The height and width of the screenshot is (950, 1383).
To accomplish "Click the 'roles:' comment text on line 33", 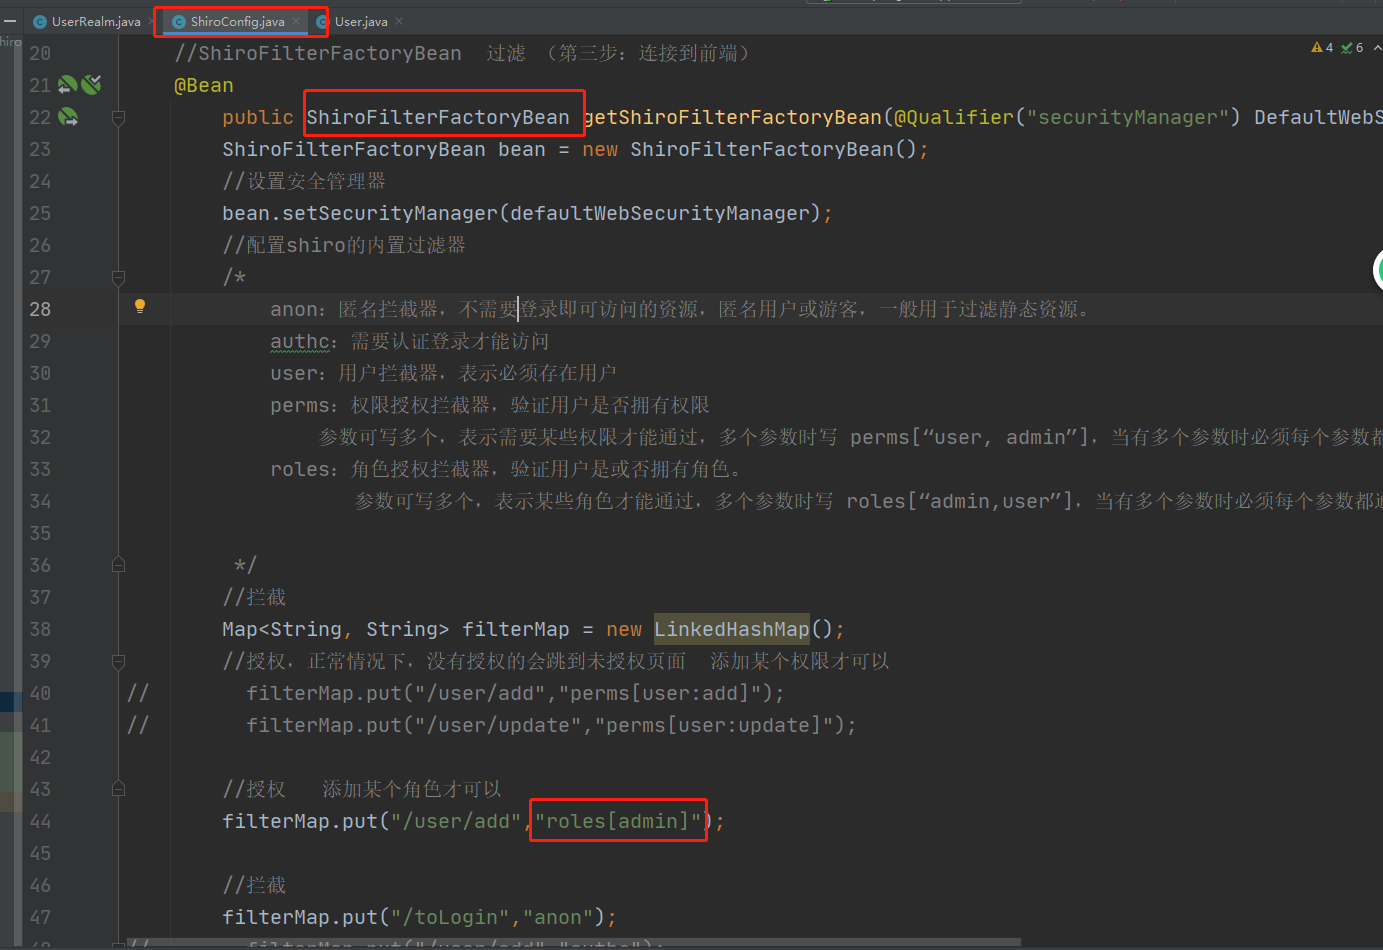I will coord(304,469).
